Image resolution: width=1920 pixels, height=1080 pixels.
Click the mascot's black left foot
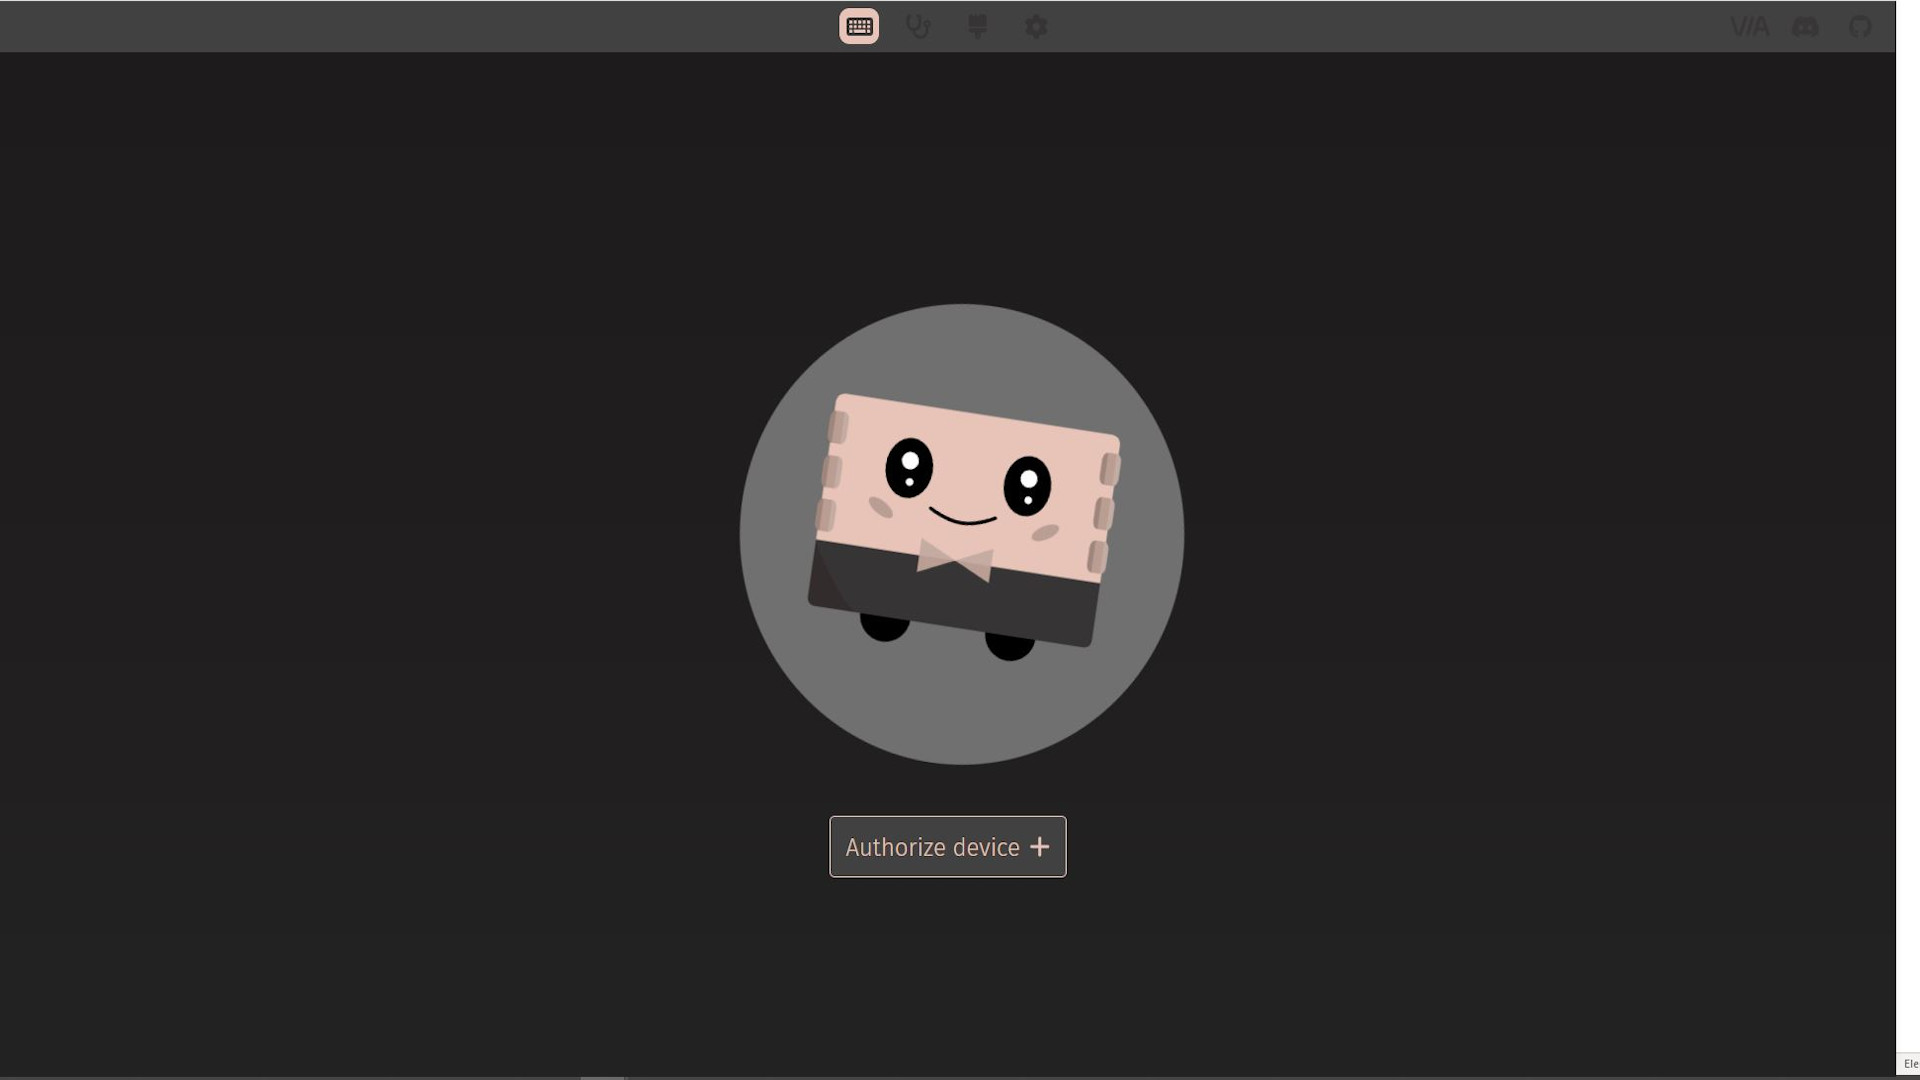pos(885,627)
